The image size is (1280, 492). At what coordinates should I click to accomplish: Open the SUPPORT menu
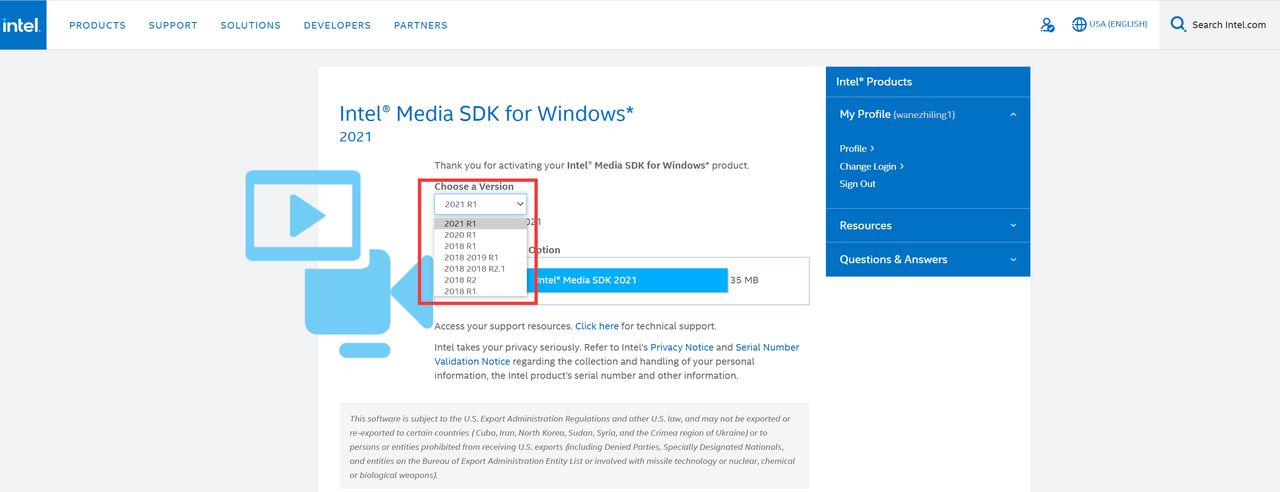click(173, 25)
